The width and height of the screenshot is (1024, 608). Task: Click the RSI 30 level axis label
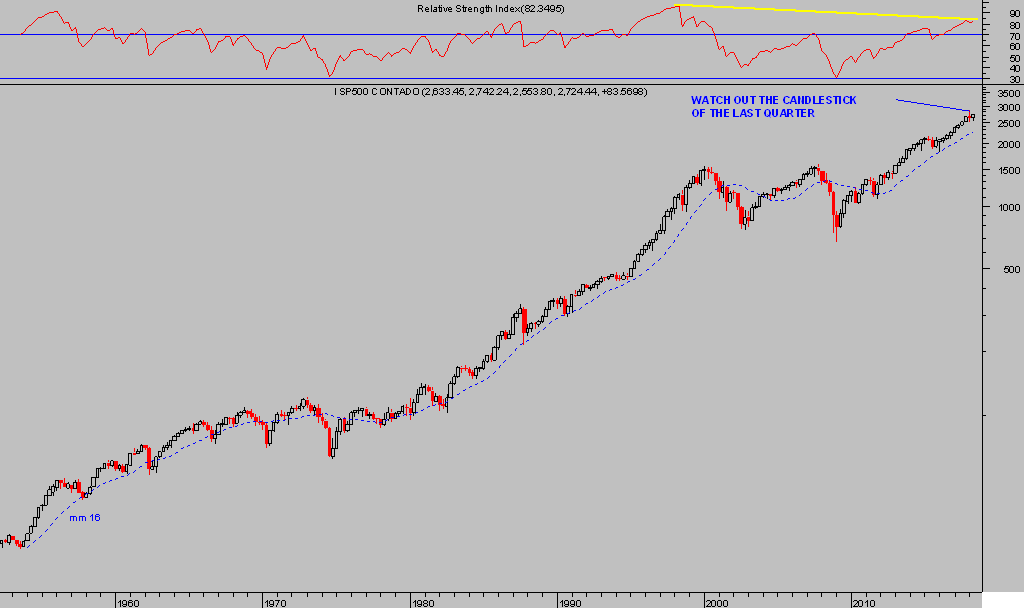tap(1014, 79)
